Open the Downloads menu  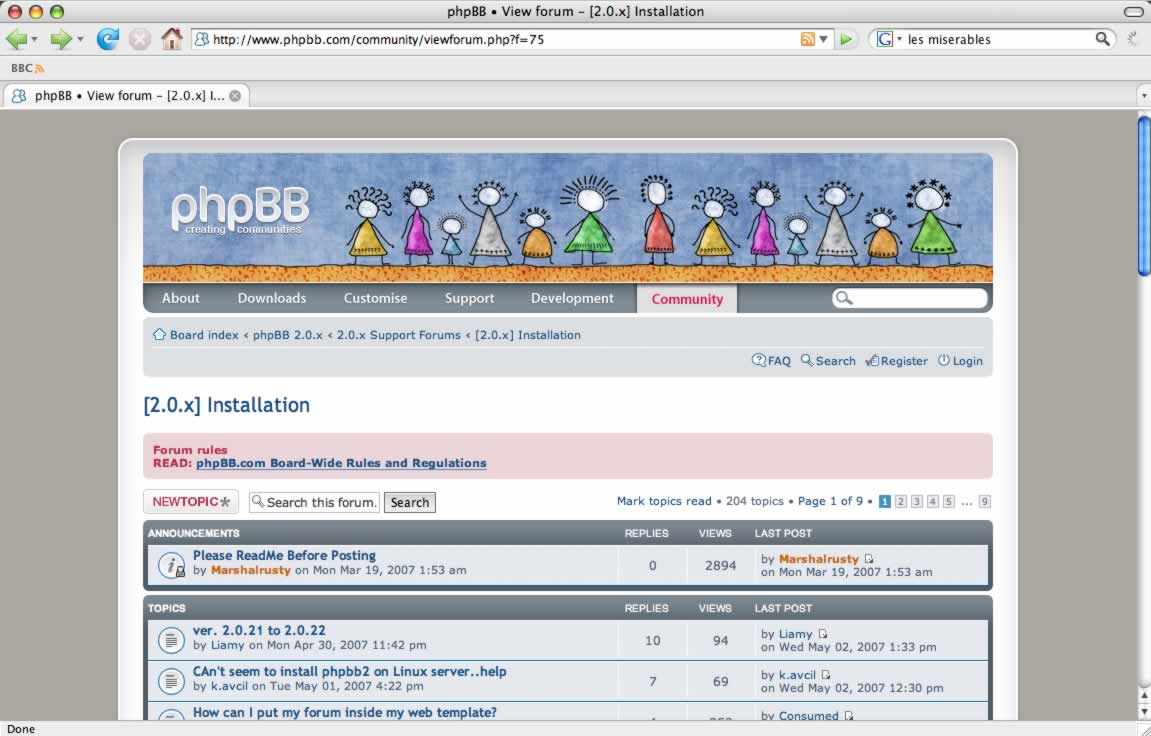272,298
